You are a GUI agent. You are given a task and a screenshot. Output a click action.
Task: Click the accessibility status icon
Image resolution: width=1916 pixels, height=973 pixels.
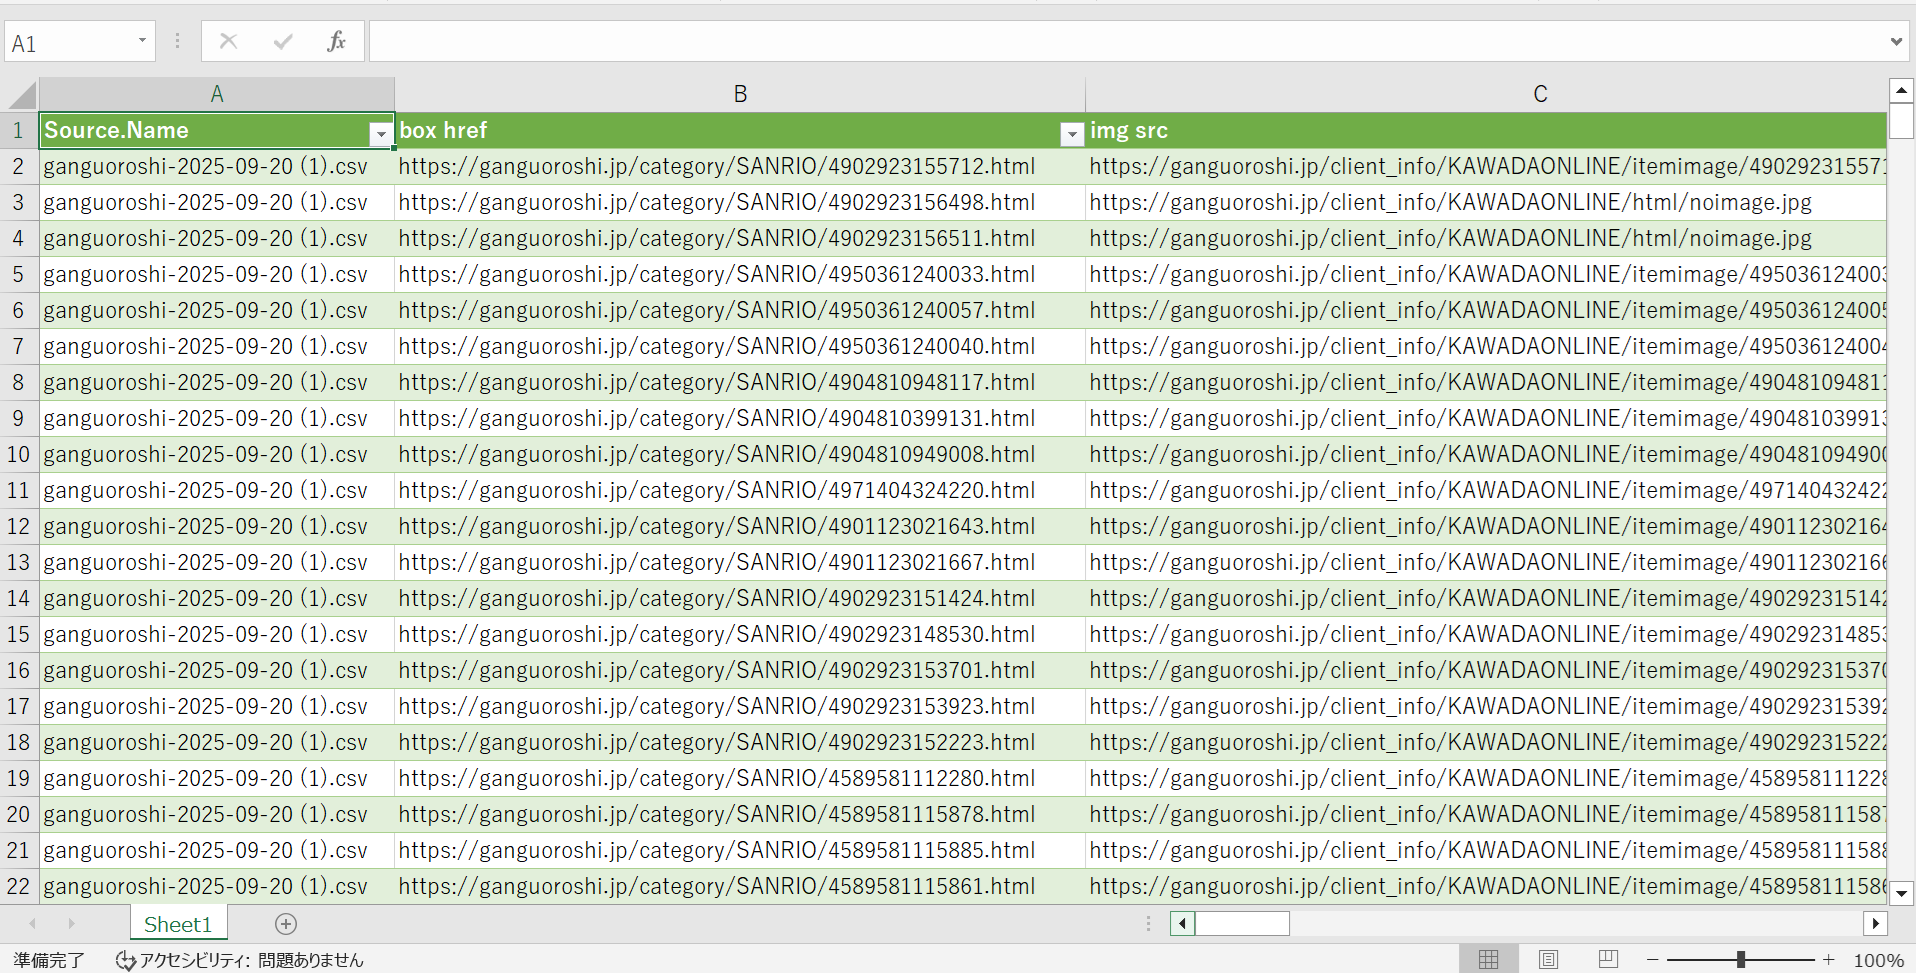coord(125,961)
